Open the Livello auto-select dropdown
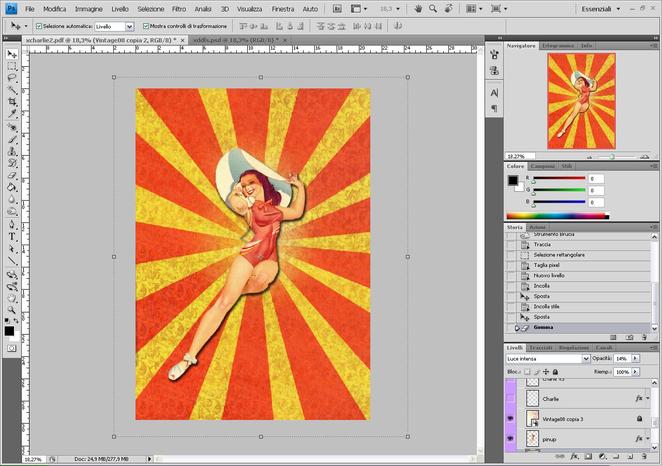The width and height of the screenshot is (662, 466). coord(129,26)
